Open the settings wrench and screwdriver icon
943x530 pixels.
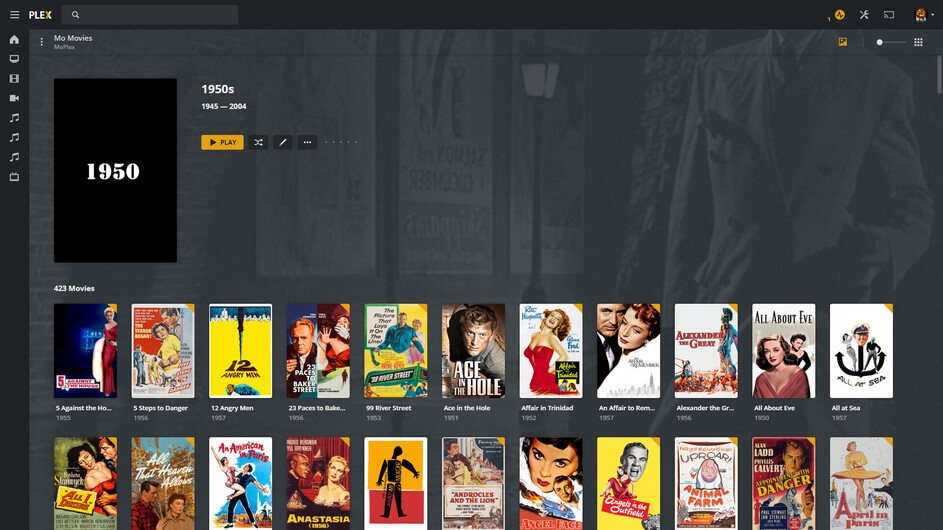[864, 15]
